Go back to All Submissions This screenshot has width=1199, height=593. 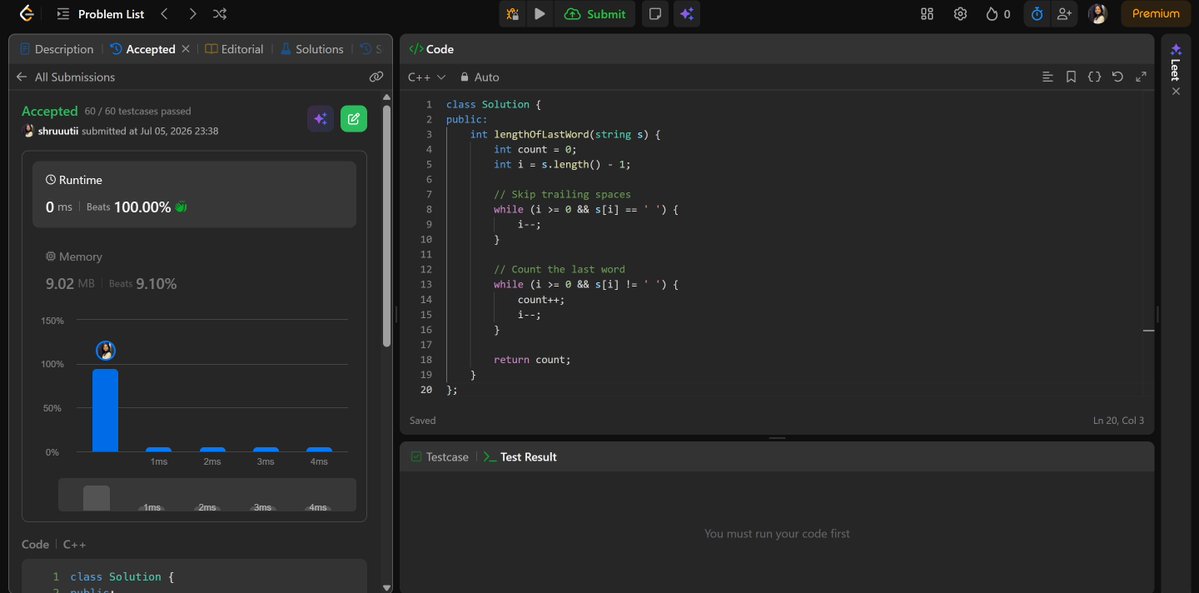click(x=66, y=77)
